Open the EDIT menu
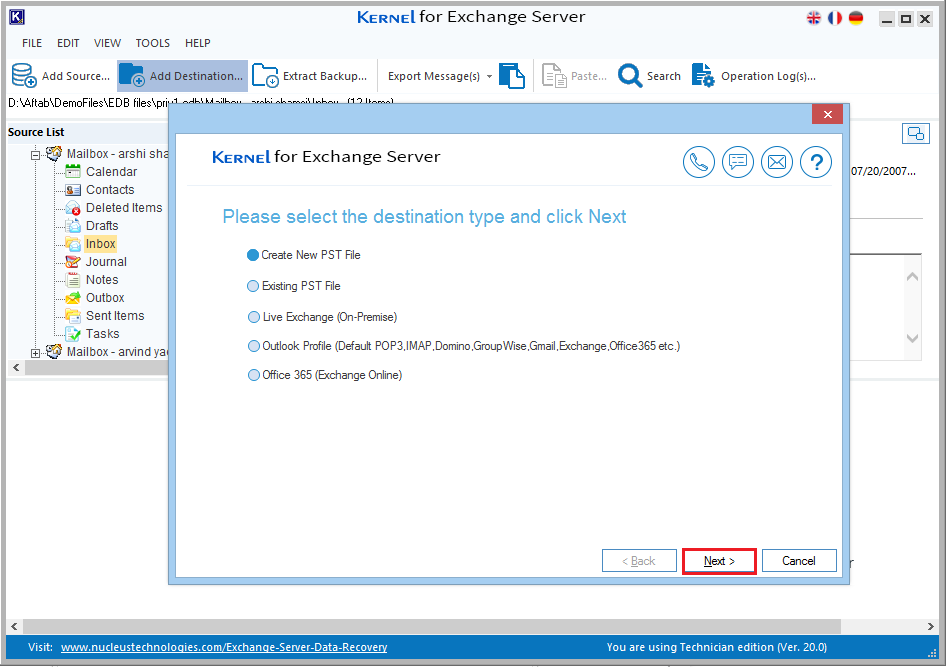This screenshot has height=667, width=946. [68, 43]
